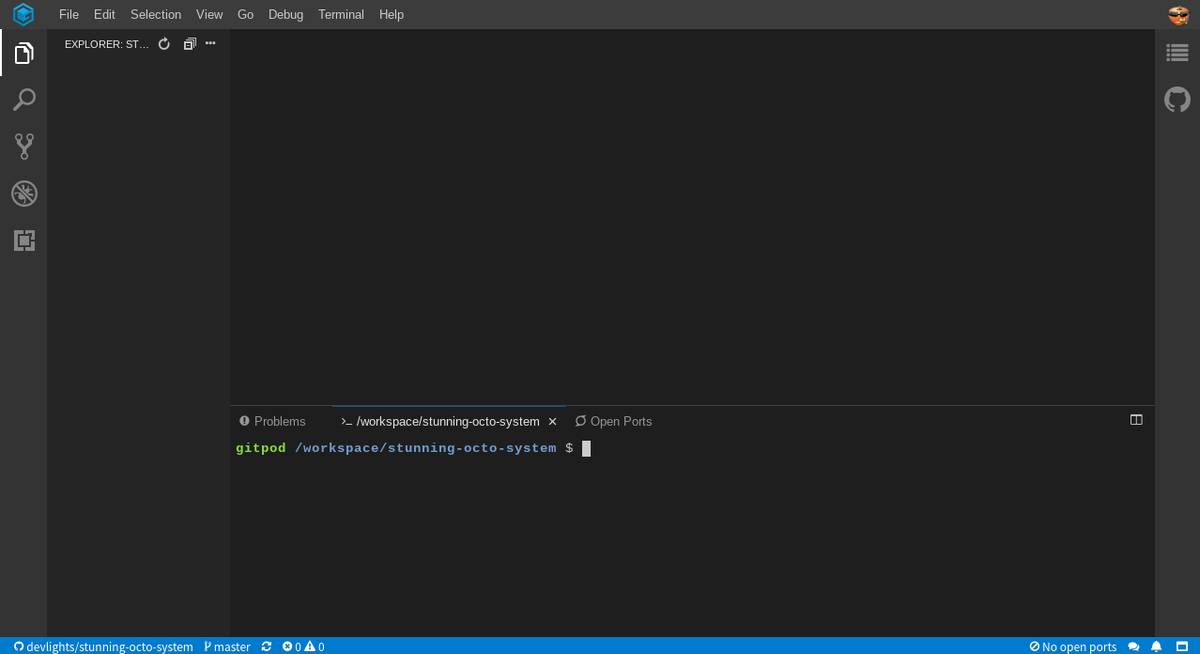Toggle bottom panel icon in status bar
Screen dimensions: 1200x654
(x=1181, y=646)
